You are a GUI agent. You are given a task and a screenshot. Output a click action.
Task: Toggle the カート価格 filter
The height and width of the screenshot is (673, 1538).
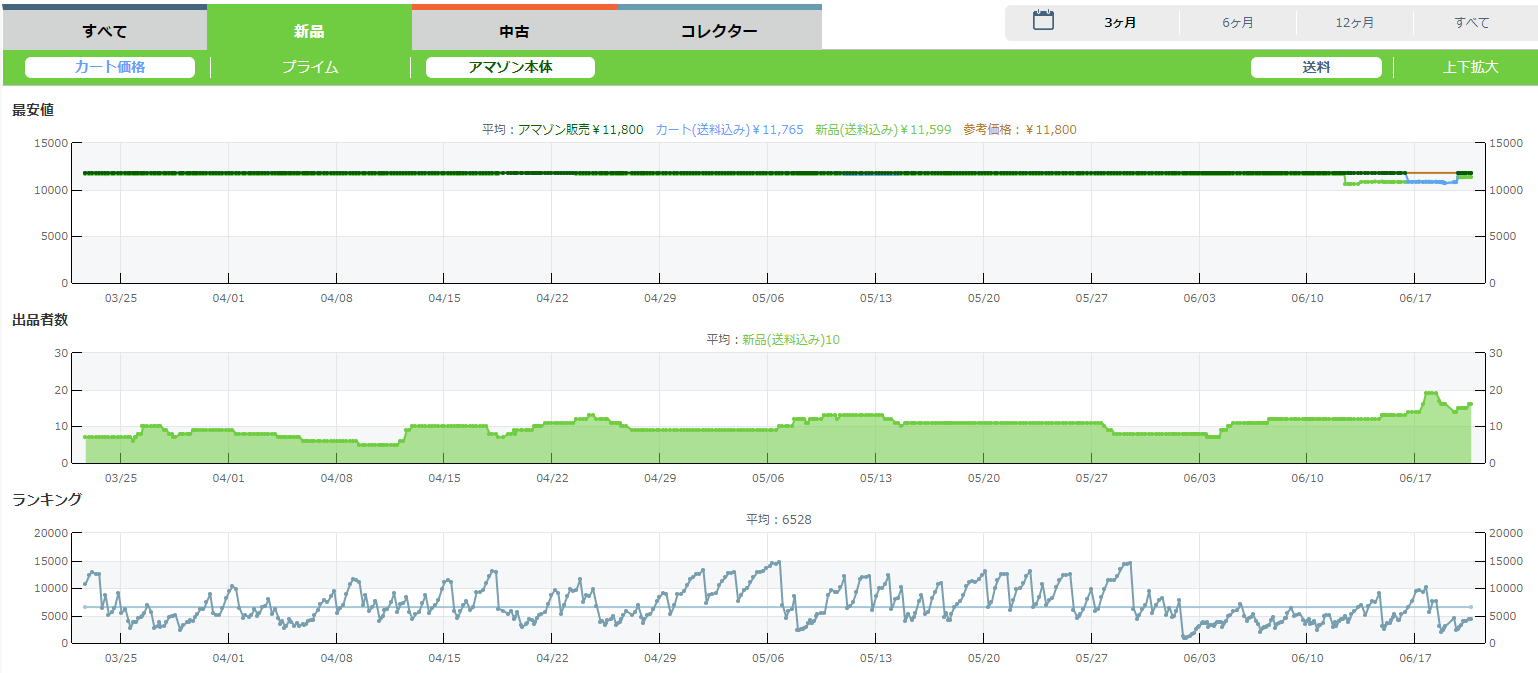[110, 67]
